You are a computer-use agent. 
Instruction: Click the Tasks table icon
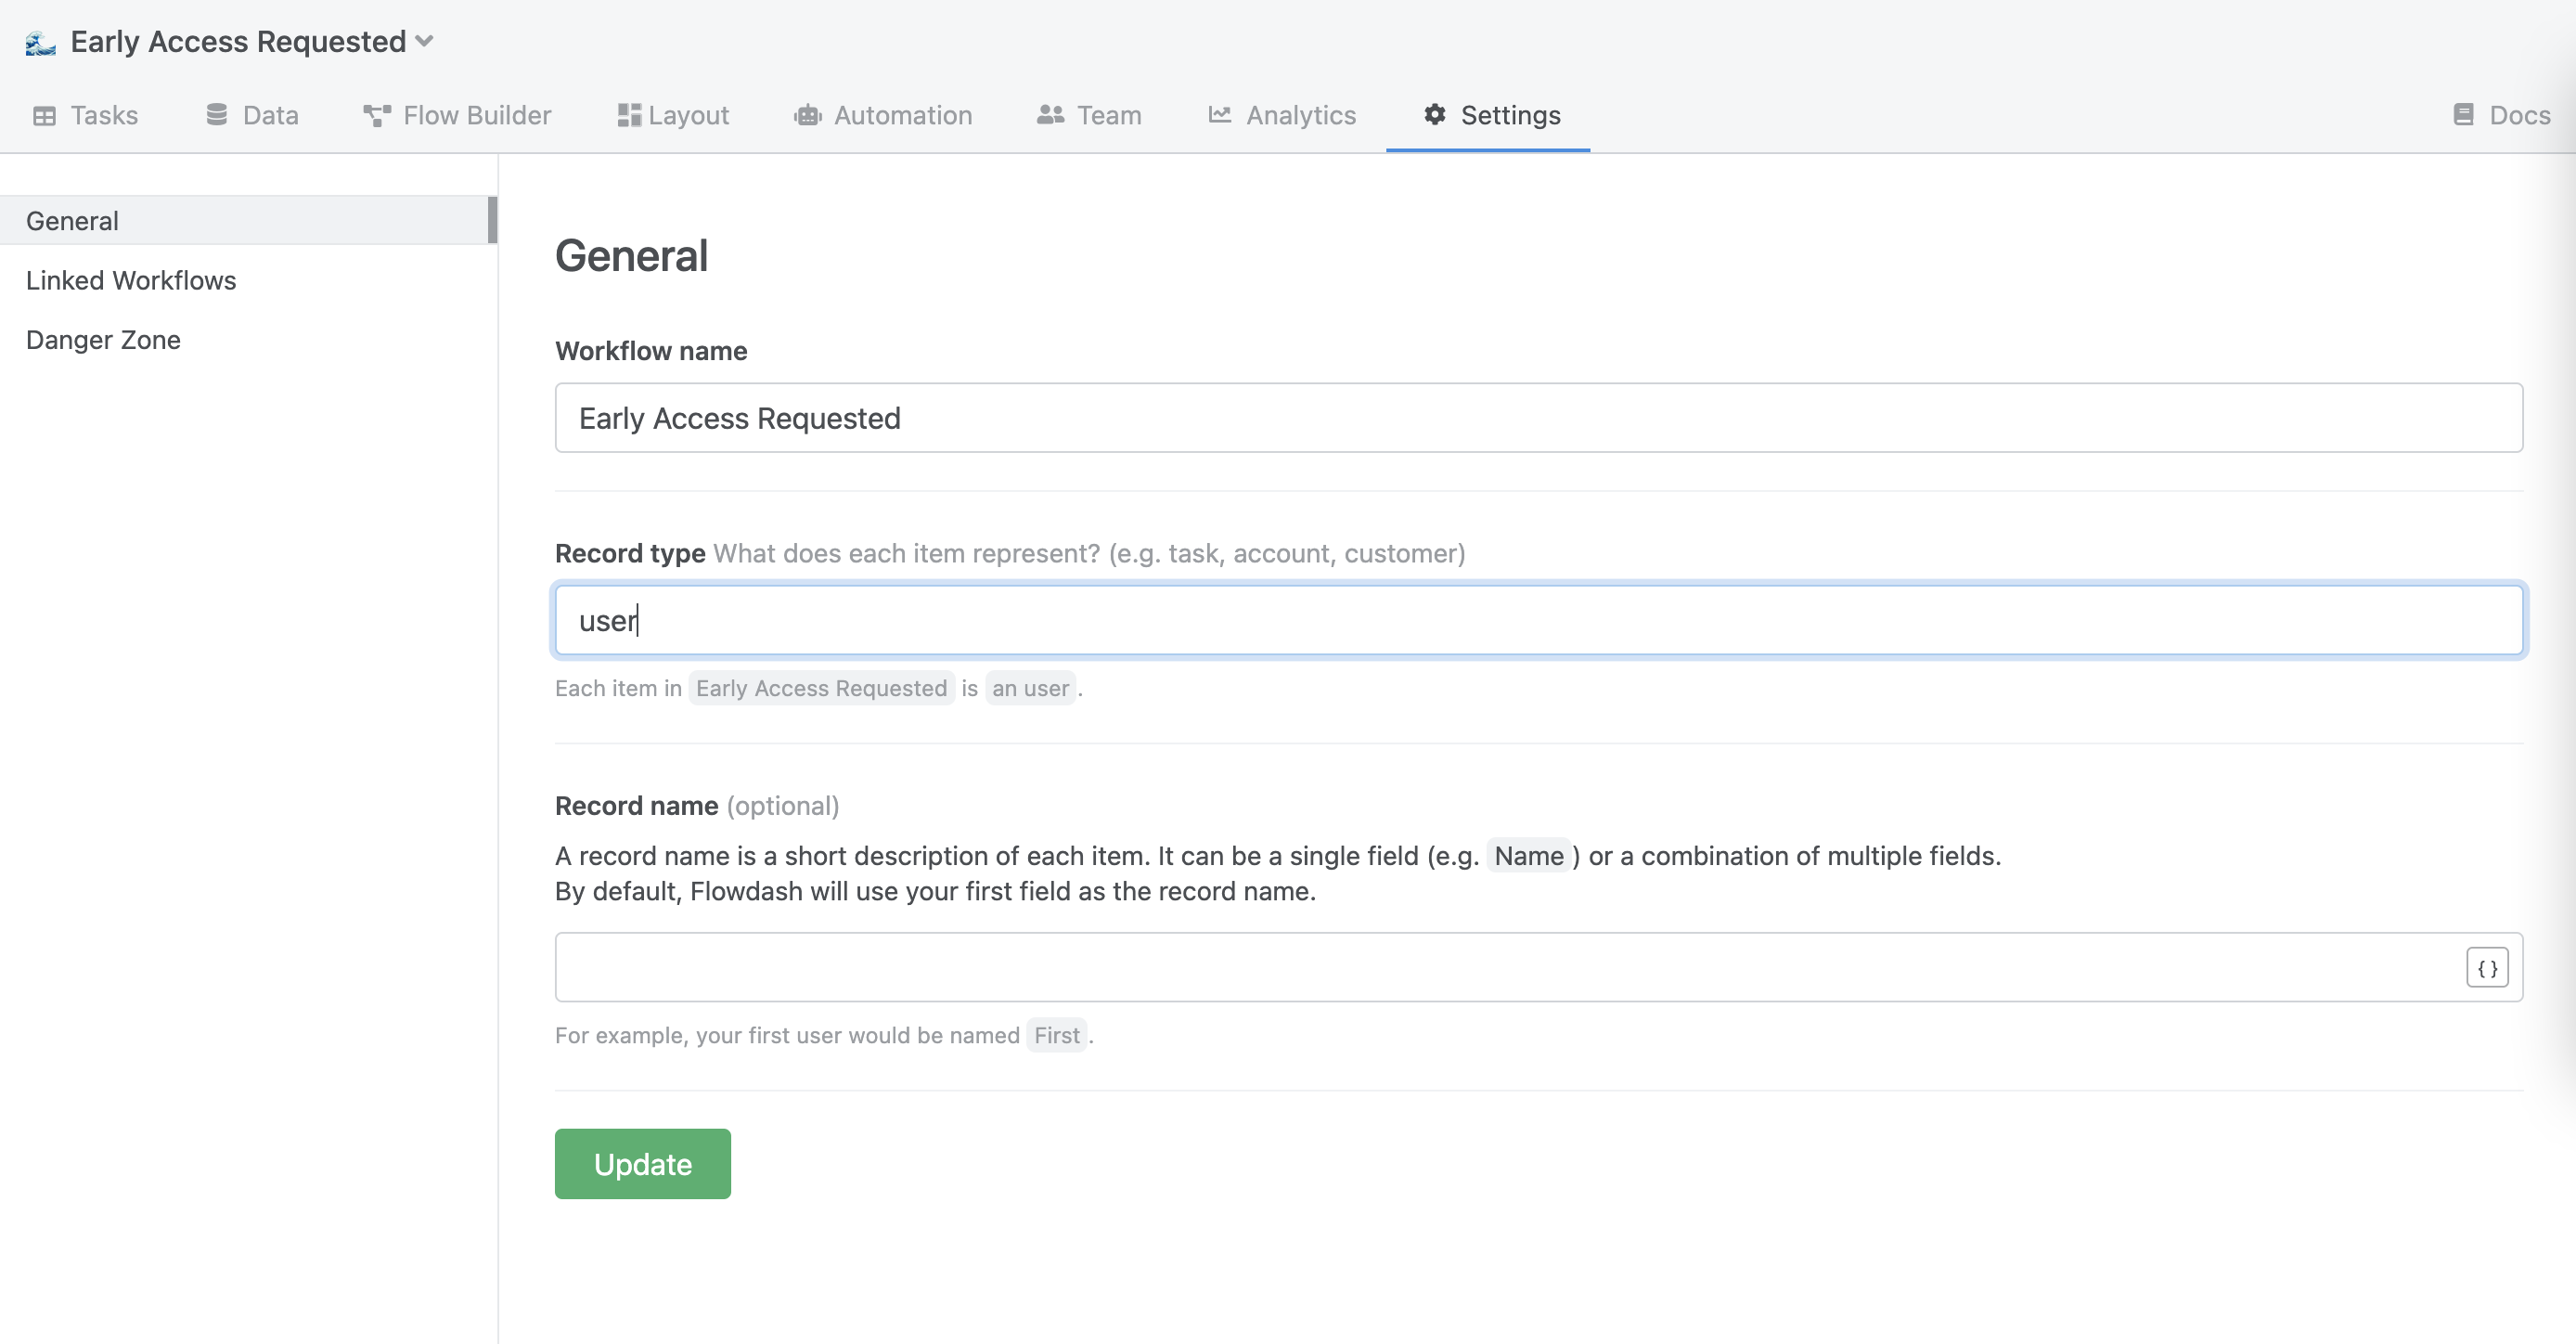pos(45,116)
